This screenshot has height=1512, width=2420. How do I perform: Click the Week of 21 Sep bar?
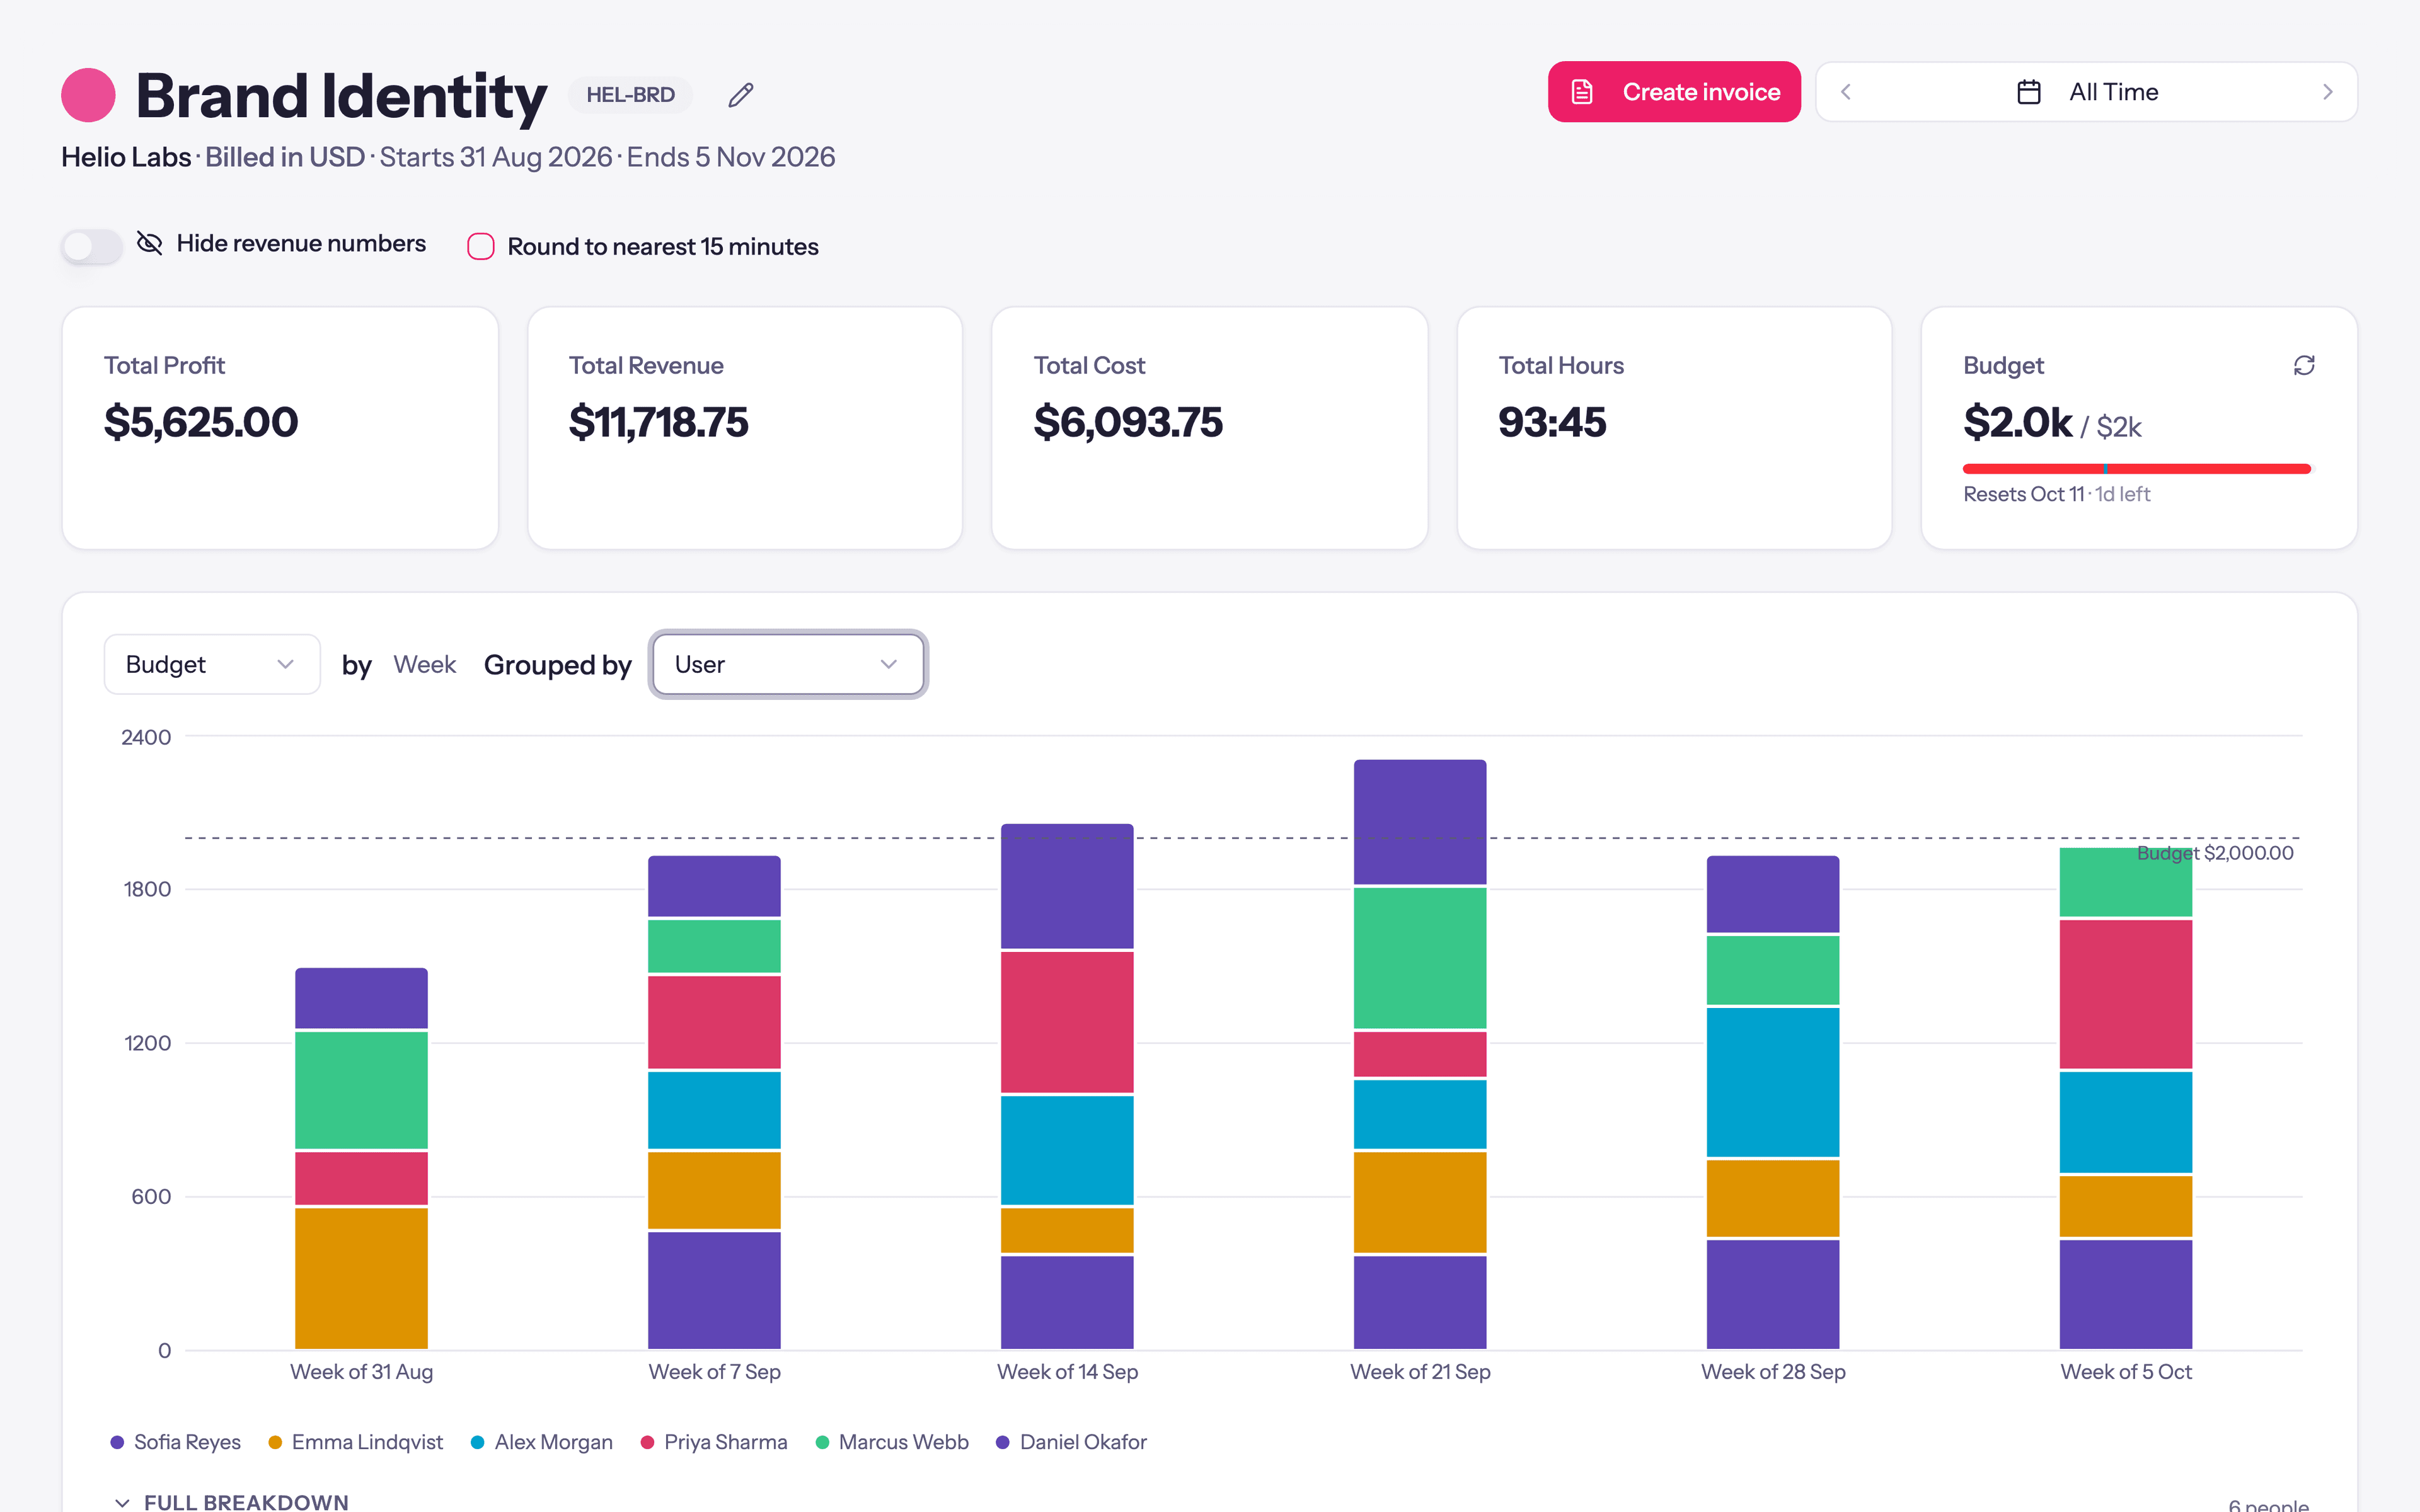1420,1054
